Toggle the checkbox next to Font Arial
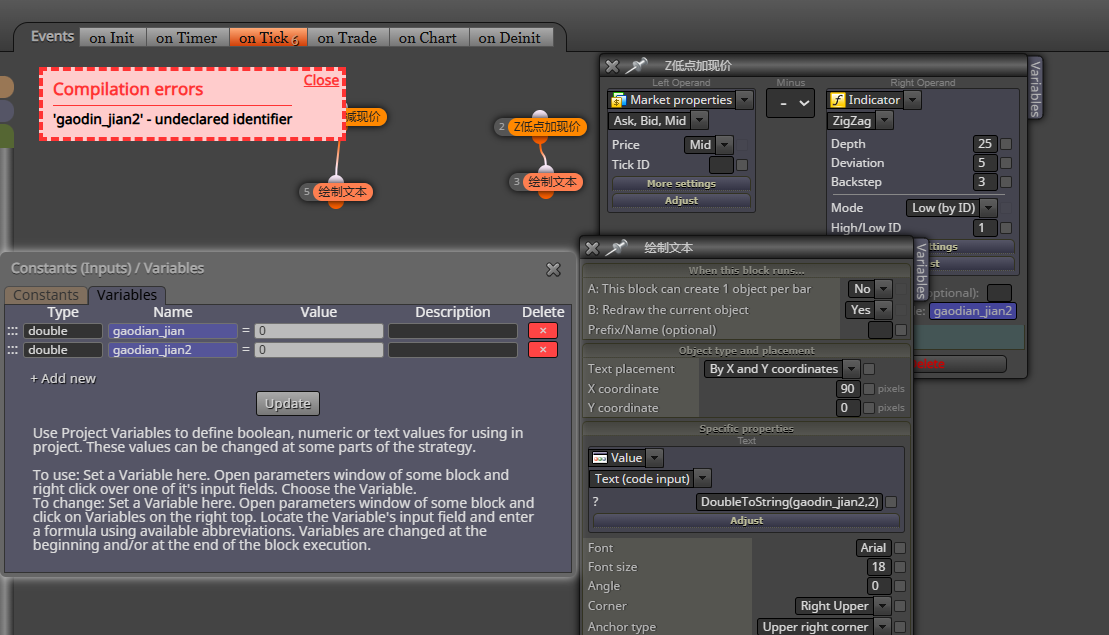This screenshot has width=1109, height=635. [x=900, y=547]
